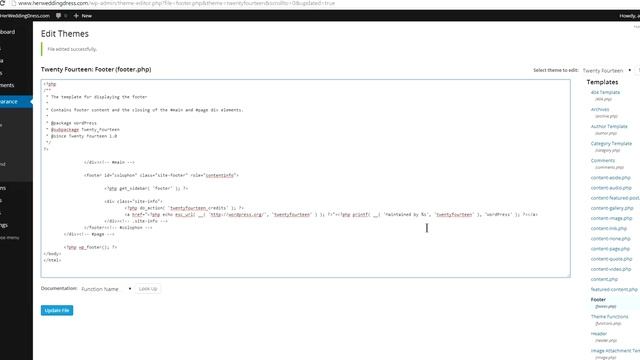Open content-page.php template

[610, 249]
